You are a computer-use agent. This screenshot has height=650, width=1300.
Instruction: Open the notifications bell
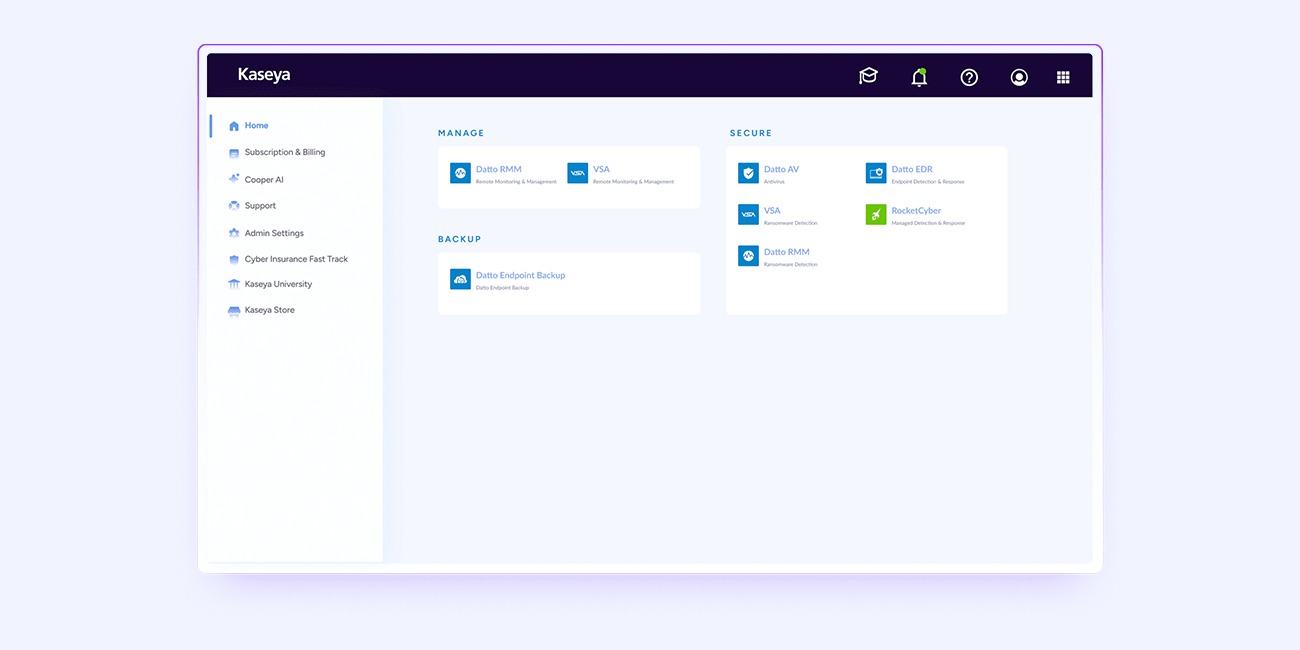[x=919, y=77]
